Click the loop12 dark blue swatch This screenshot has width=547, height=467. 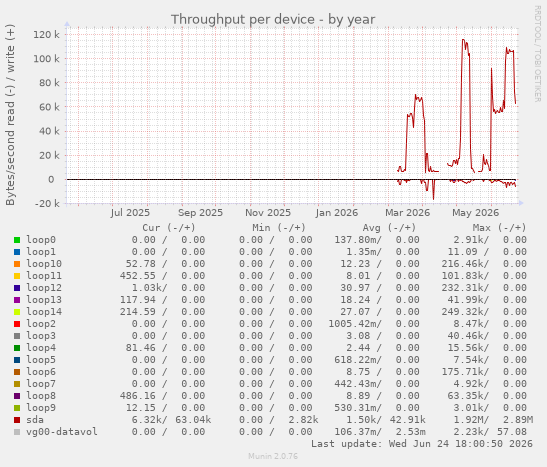17,288
